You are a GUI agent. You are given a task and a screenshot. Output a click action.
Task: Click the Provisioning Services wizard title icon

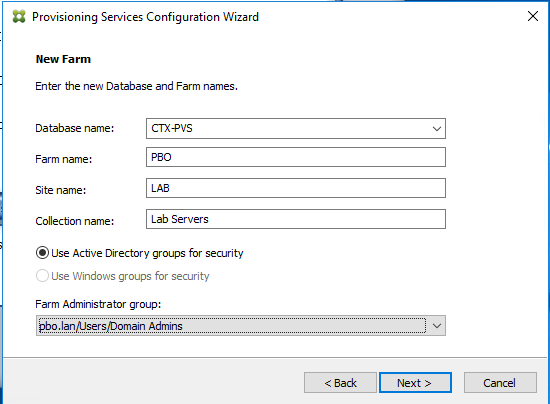[19, 16]
